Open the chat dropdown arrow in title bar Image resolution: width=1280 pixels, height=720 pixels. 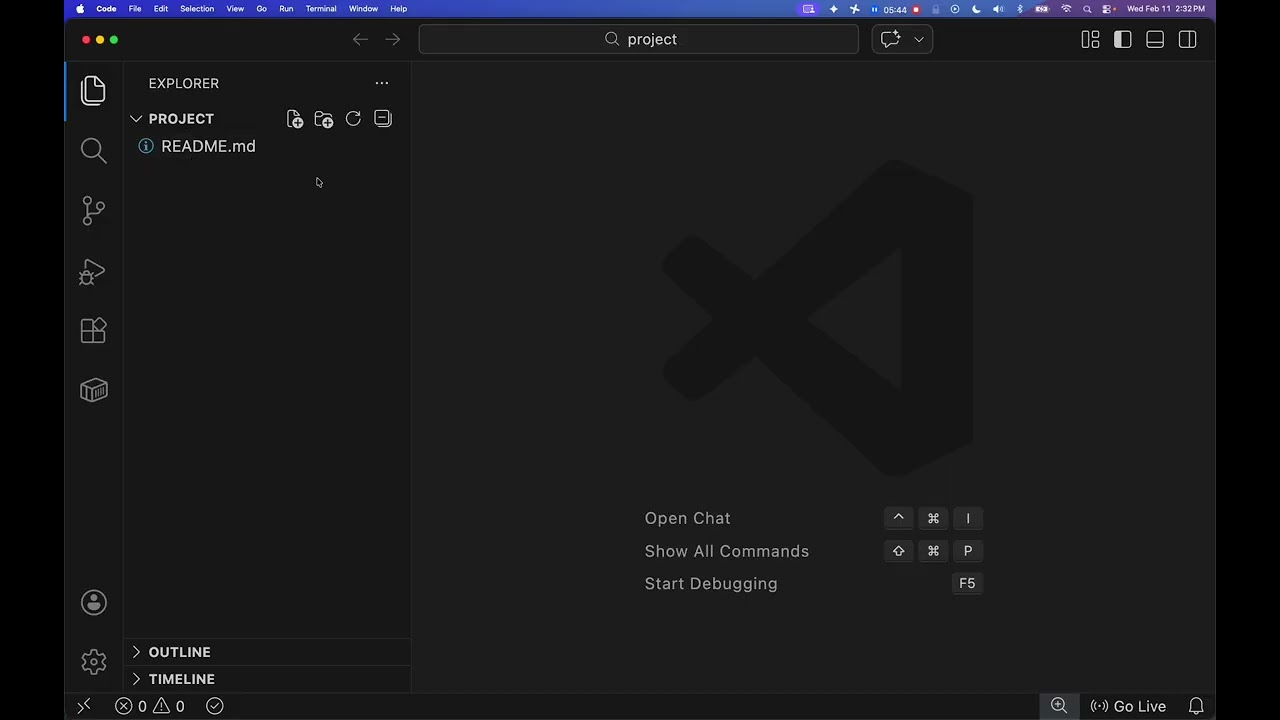(919, 39)
